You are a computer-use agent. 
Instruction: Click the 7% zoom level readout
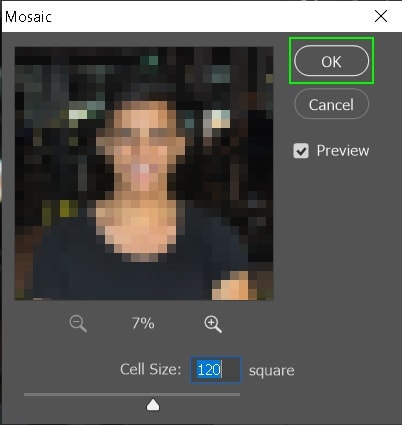click(x=143, y=323)
